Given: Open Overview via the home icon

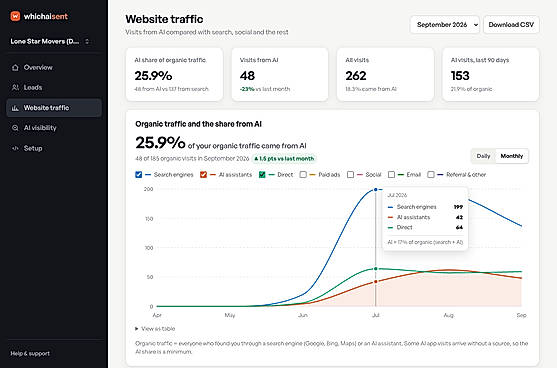Looking at the screenshot, I should [x=15, y=67].
